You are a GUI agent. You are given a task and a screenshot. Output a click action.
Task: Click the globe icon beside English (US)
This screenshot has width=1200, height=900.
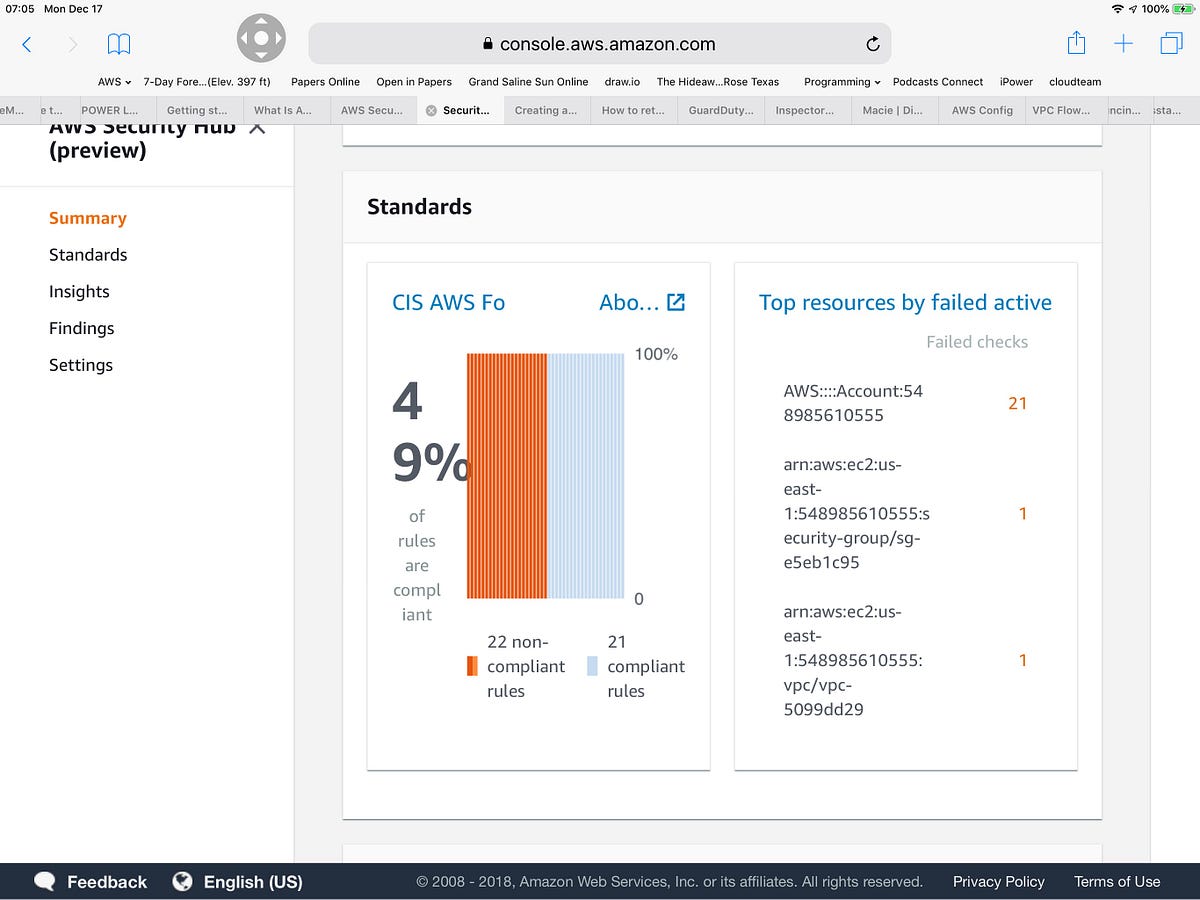pos(182,882)
